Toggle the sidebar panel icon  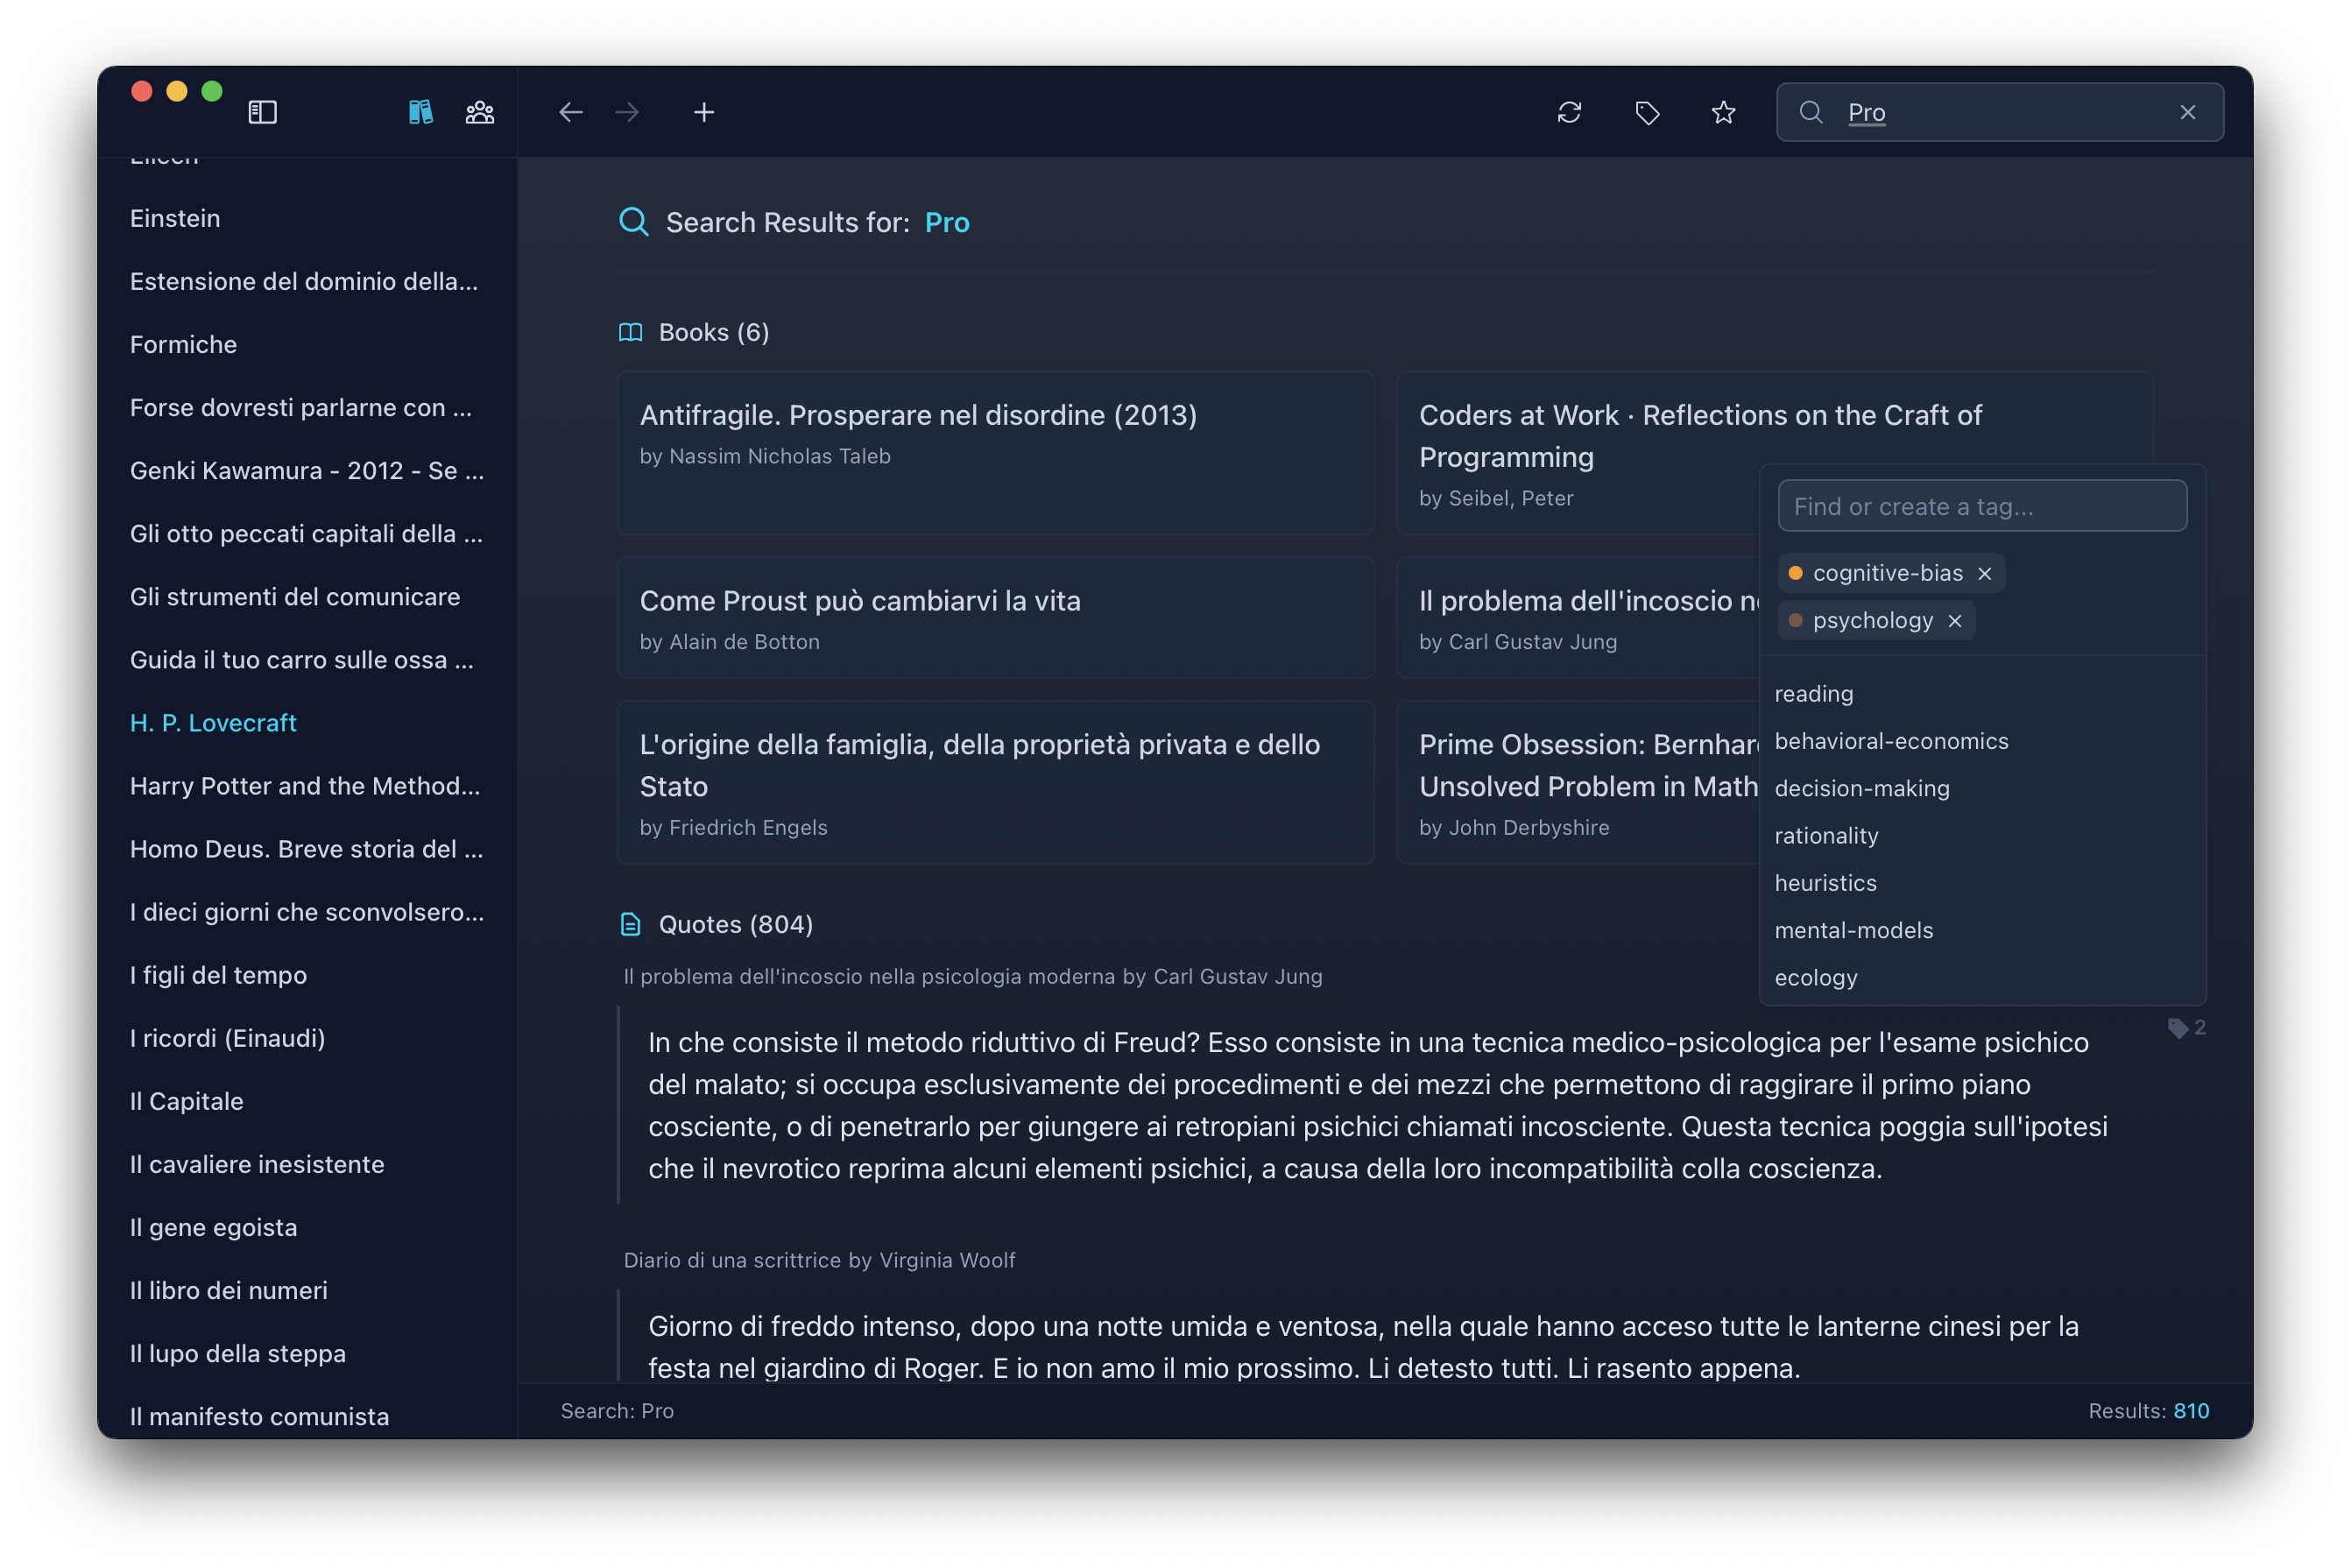tap(262, 112)
